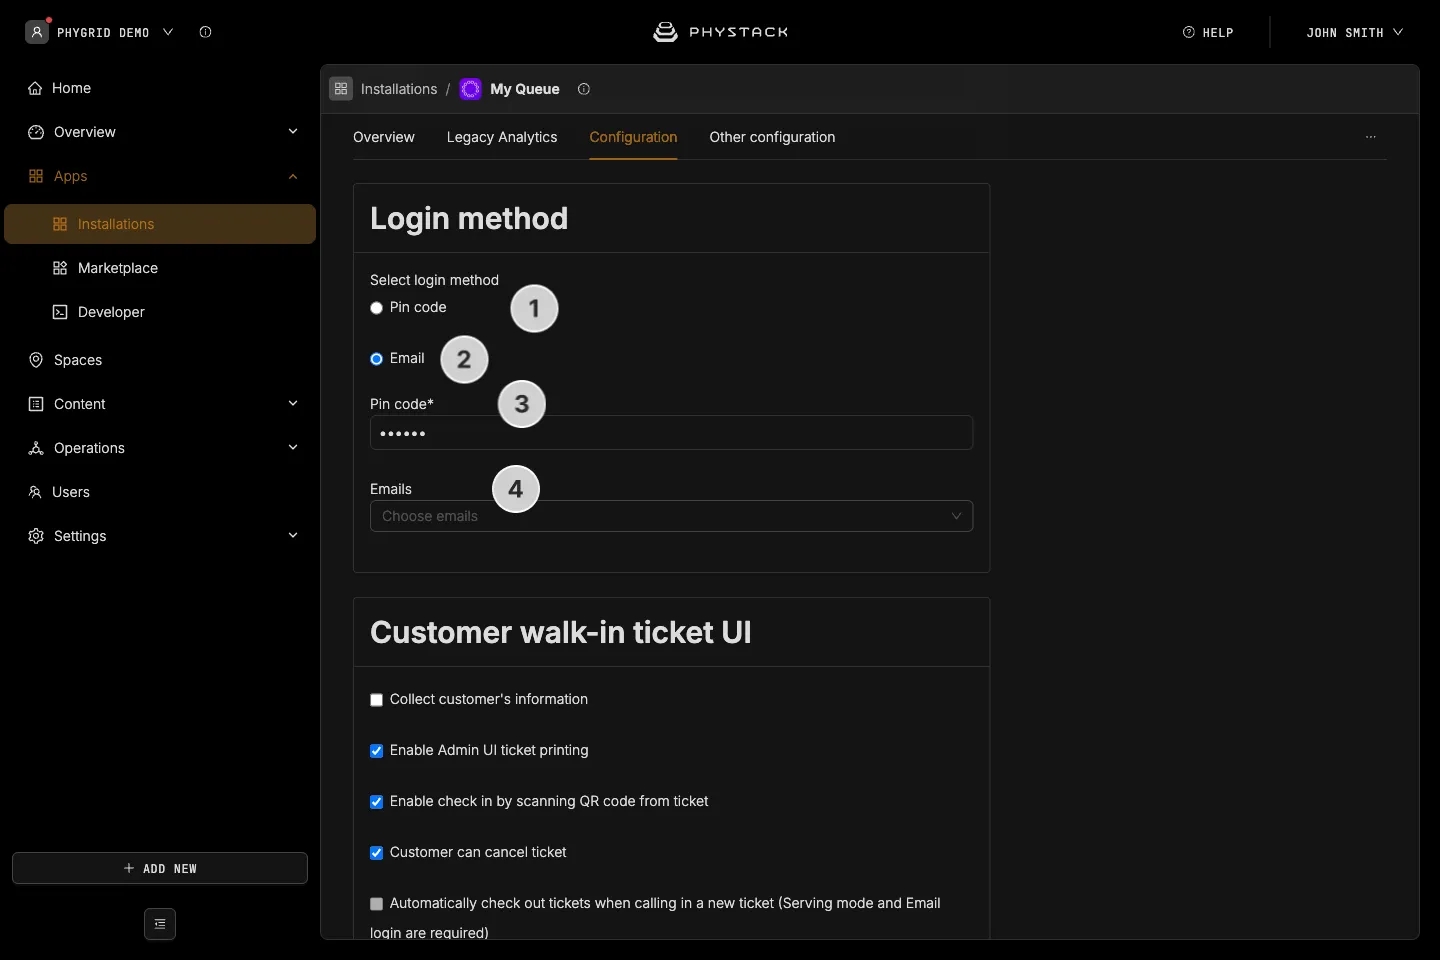Uncheck Enable Admin UI ticket printing
The image size is (1440, 960).
376,751
